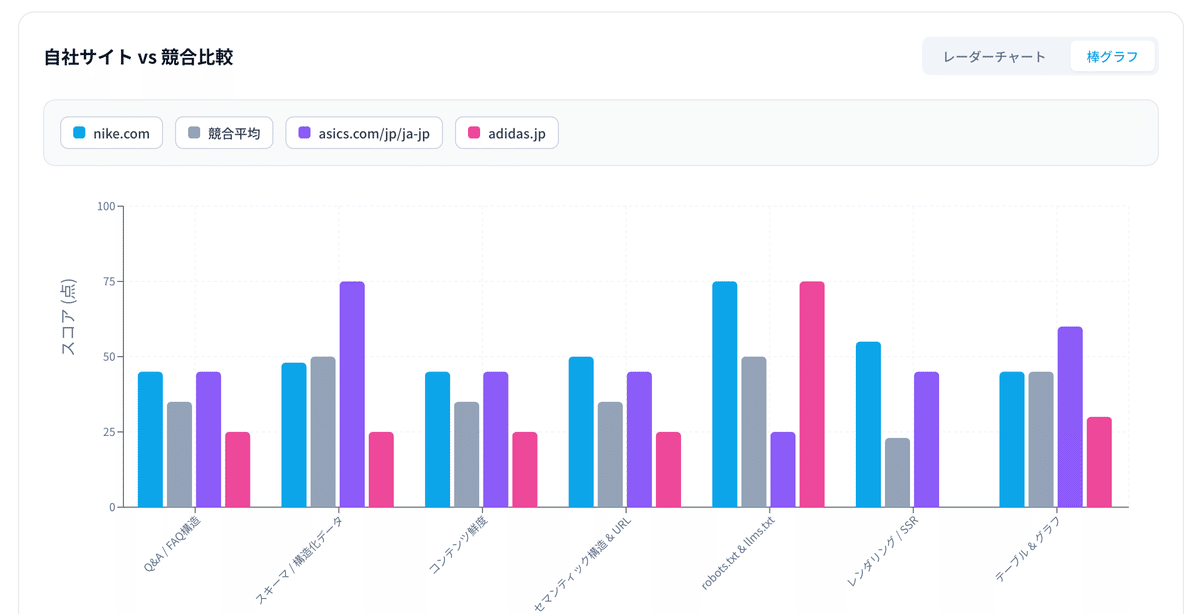1200x614 pixels.
Task: Toggle the asics.com/jp/ja-jp legend chip
Action: tap(364, 133)
